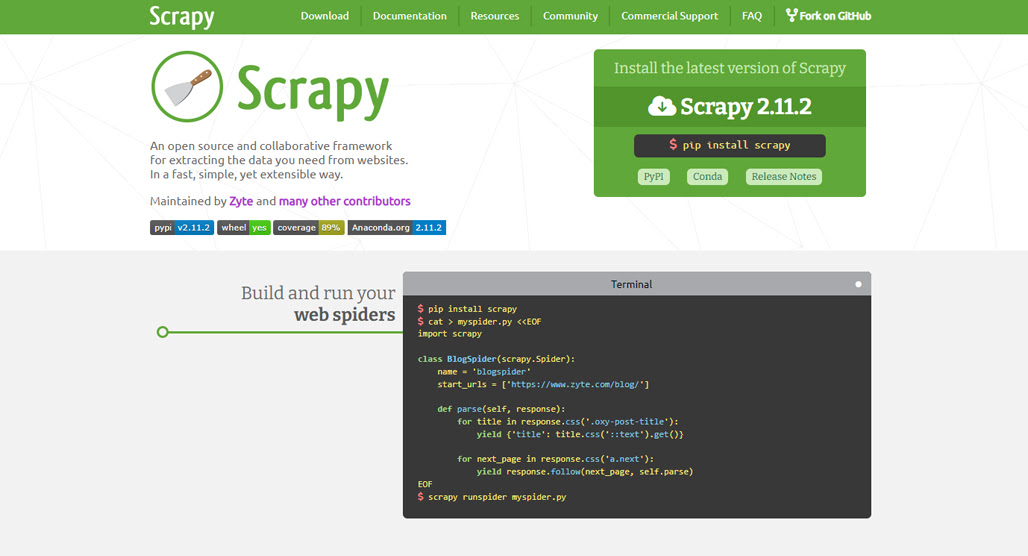Screen dimensions: 1028x556
Task: Open the Download menu item
Action: [325, 16]
